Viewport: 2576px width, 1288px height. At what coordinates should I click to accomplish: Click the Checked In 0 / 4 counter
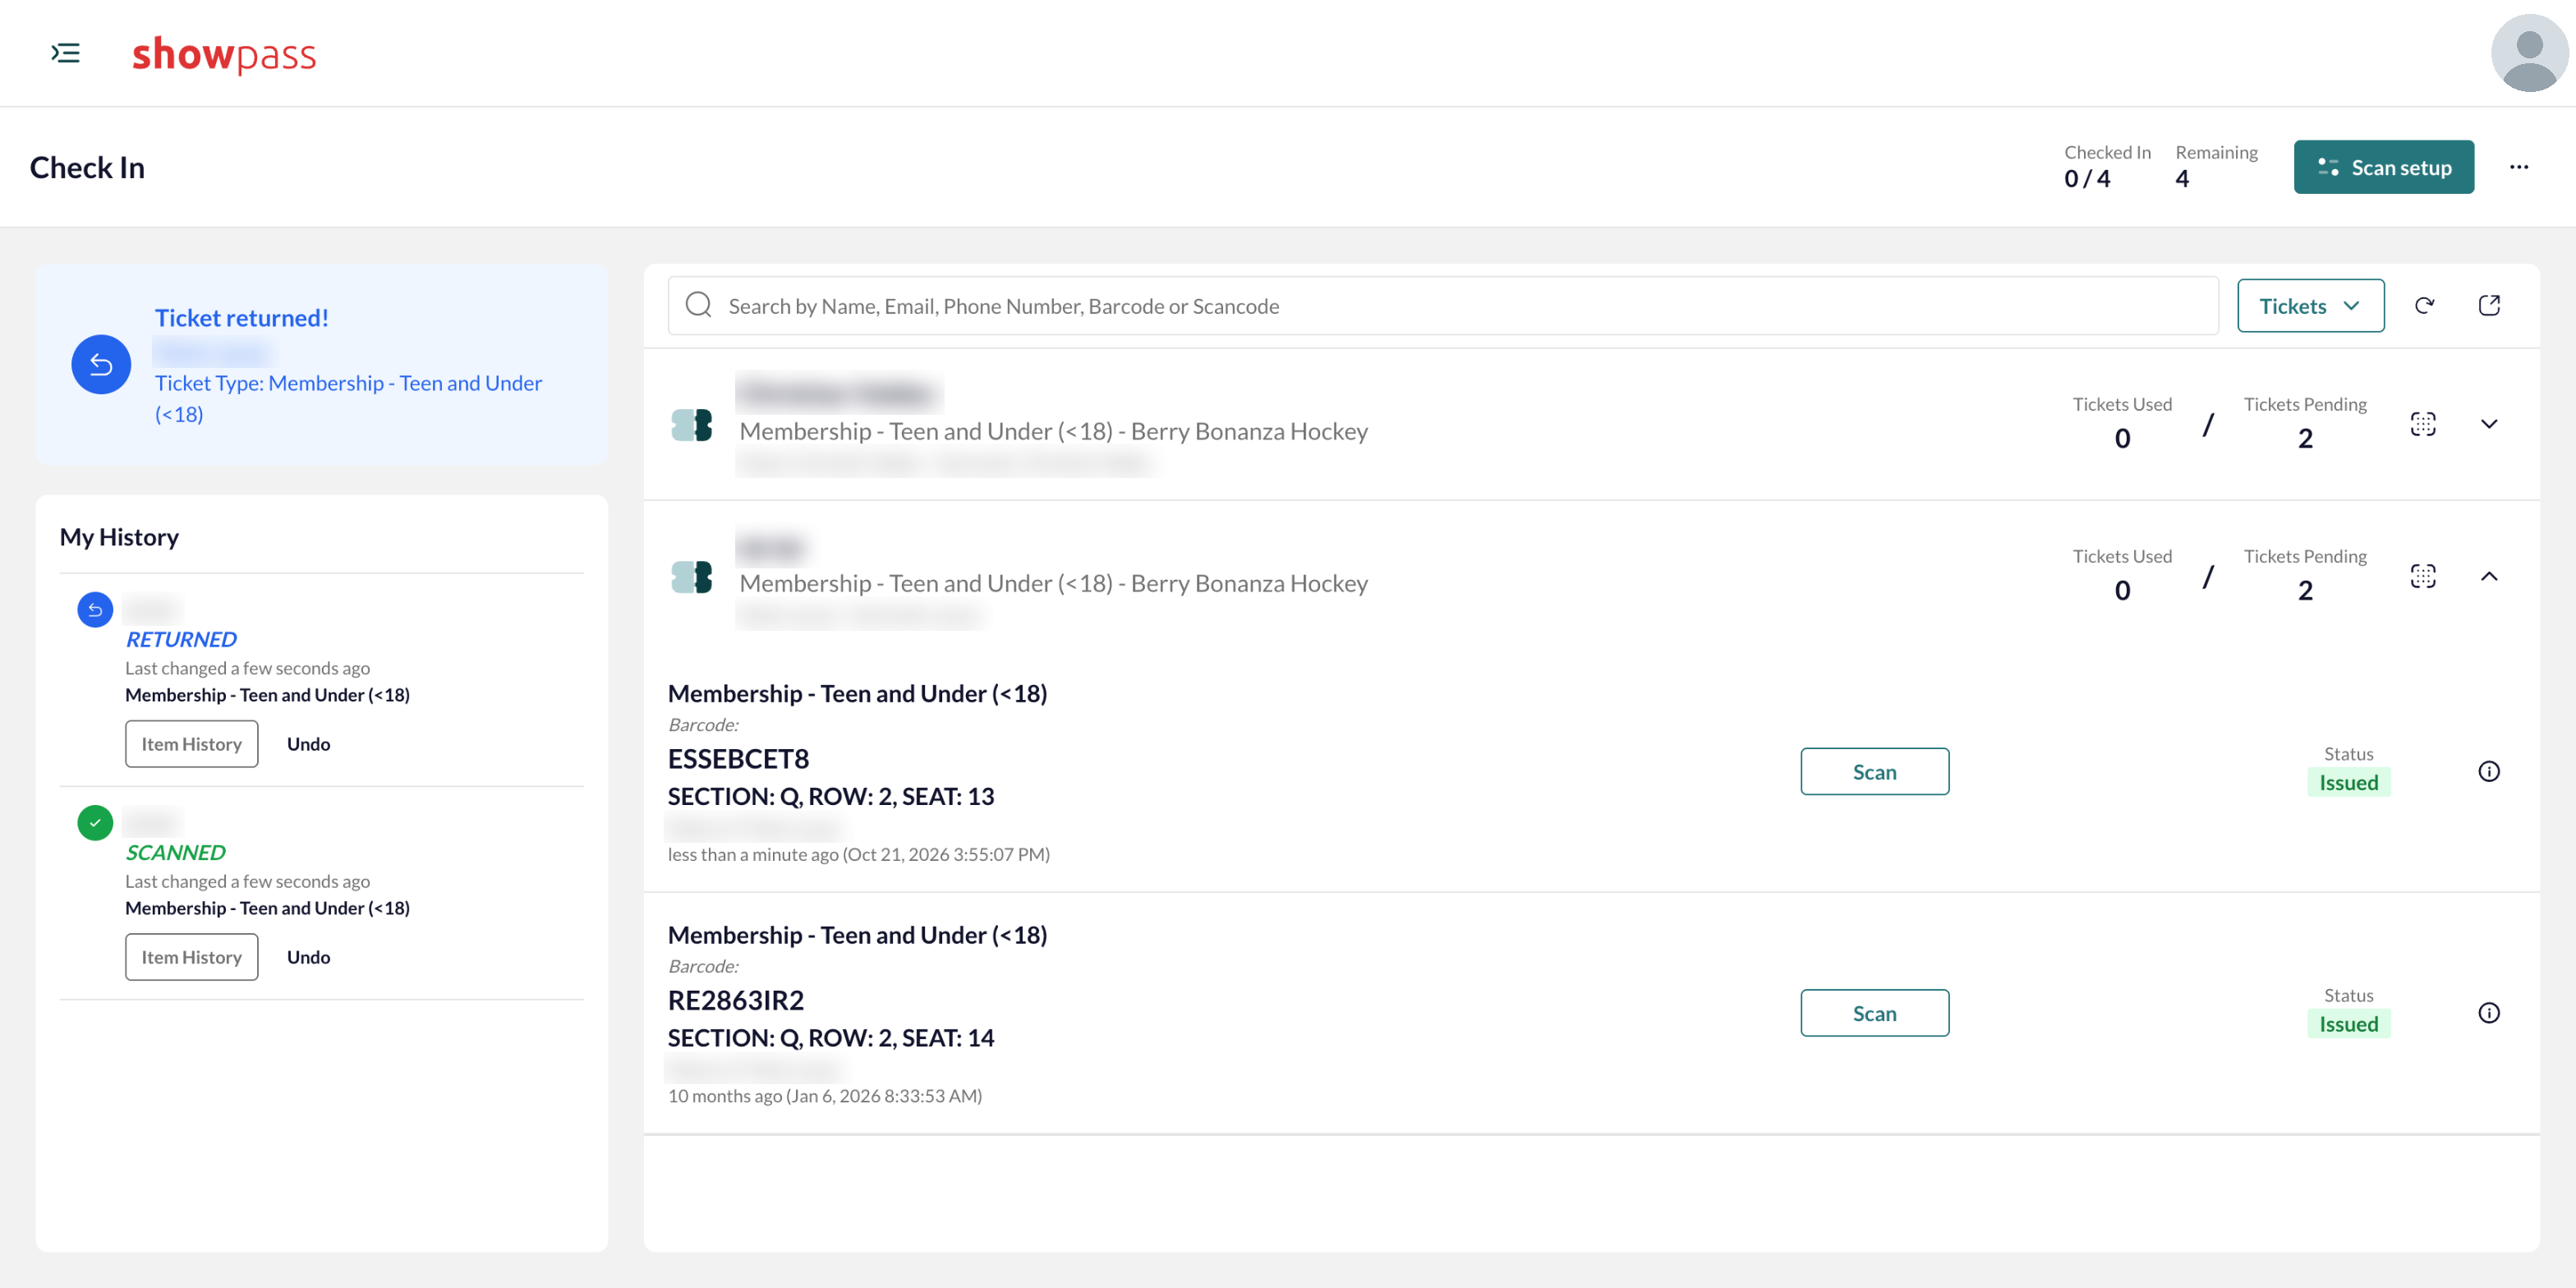2106,166
